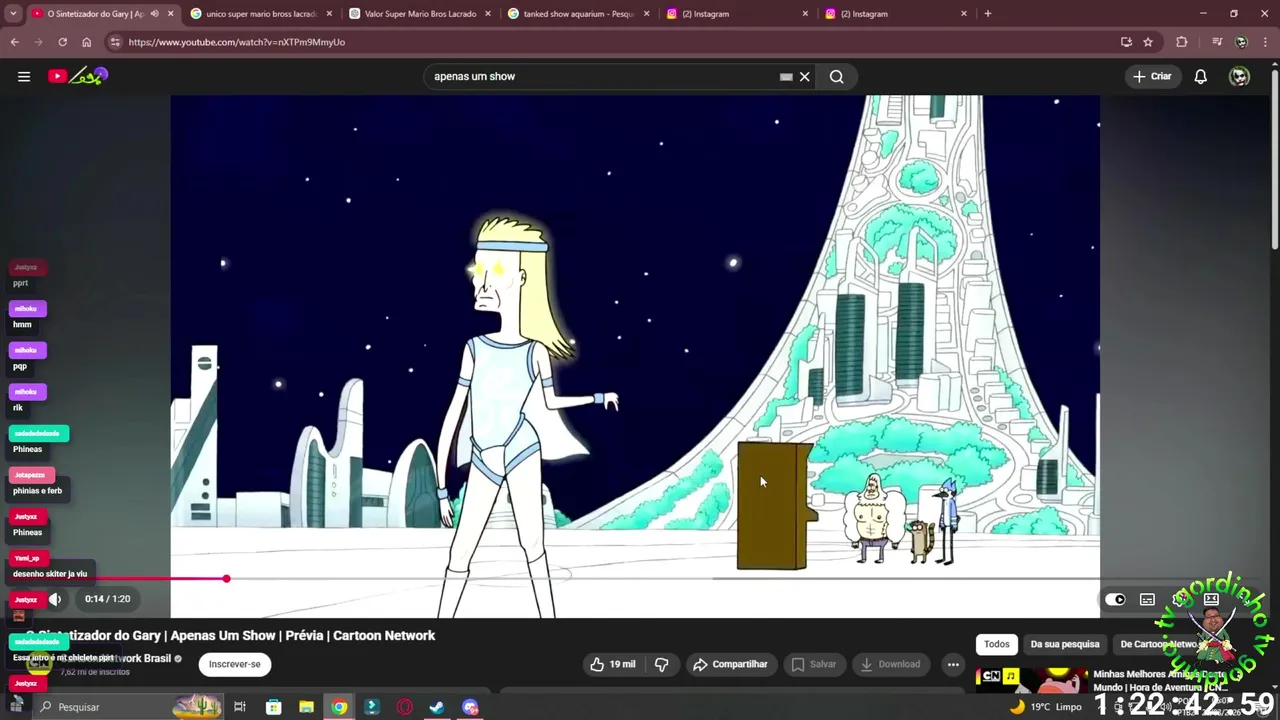Open the more actions ellipsis menu
Image resolution: width=1280 pixels, height=720 pixels.
click(x=953, y=664)
